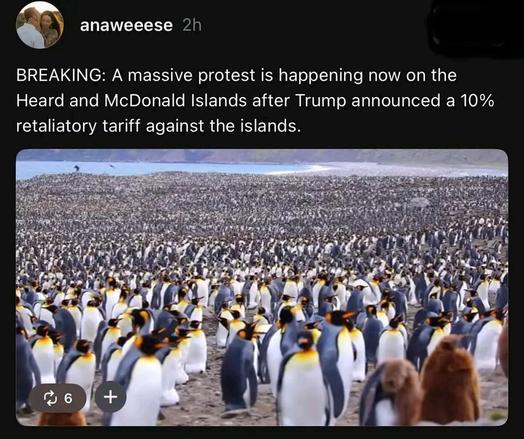Image resolution: width=524 pixels, height=439 pixels.
Task: Tap the words massive protest
Action: coord(191,76)
